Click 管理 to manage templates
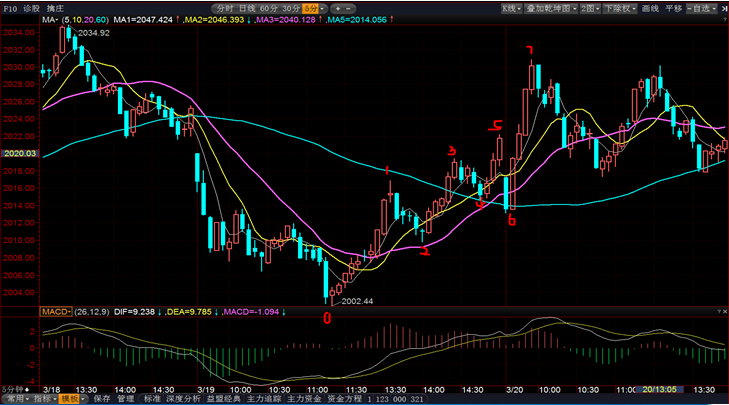 125,399
